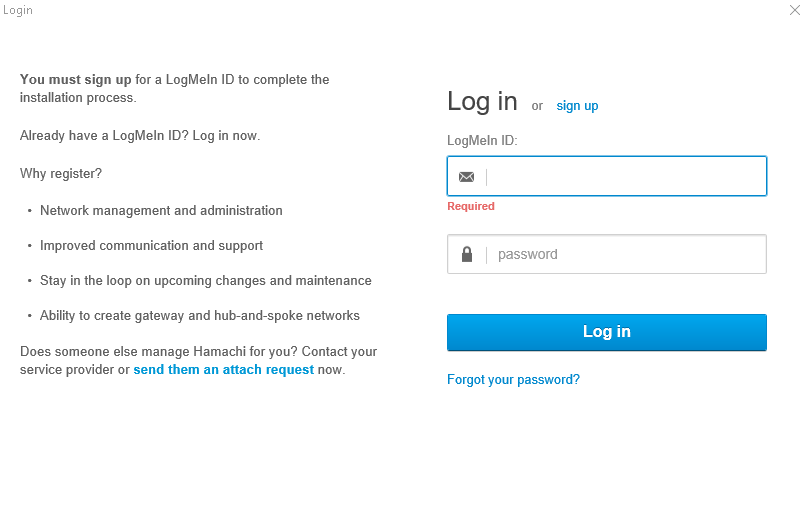The image size is (808, 519).
Task: Click the bold You must sign up text
Action: click(75, 80)
